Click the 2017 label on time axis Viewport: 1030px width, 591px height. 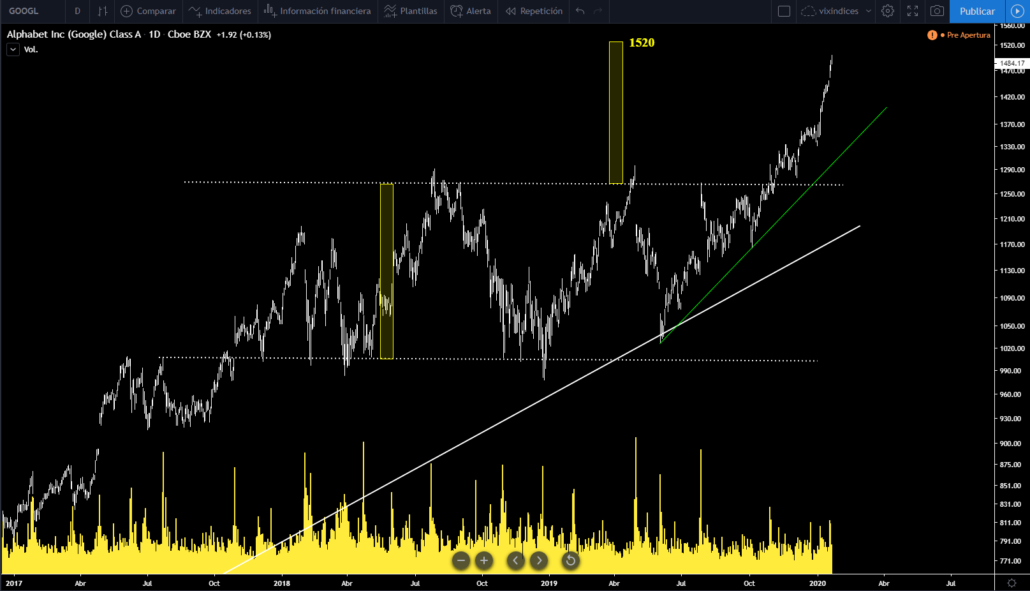pyautogui.click(x=13, y=583)
